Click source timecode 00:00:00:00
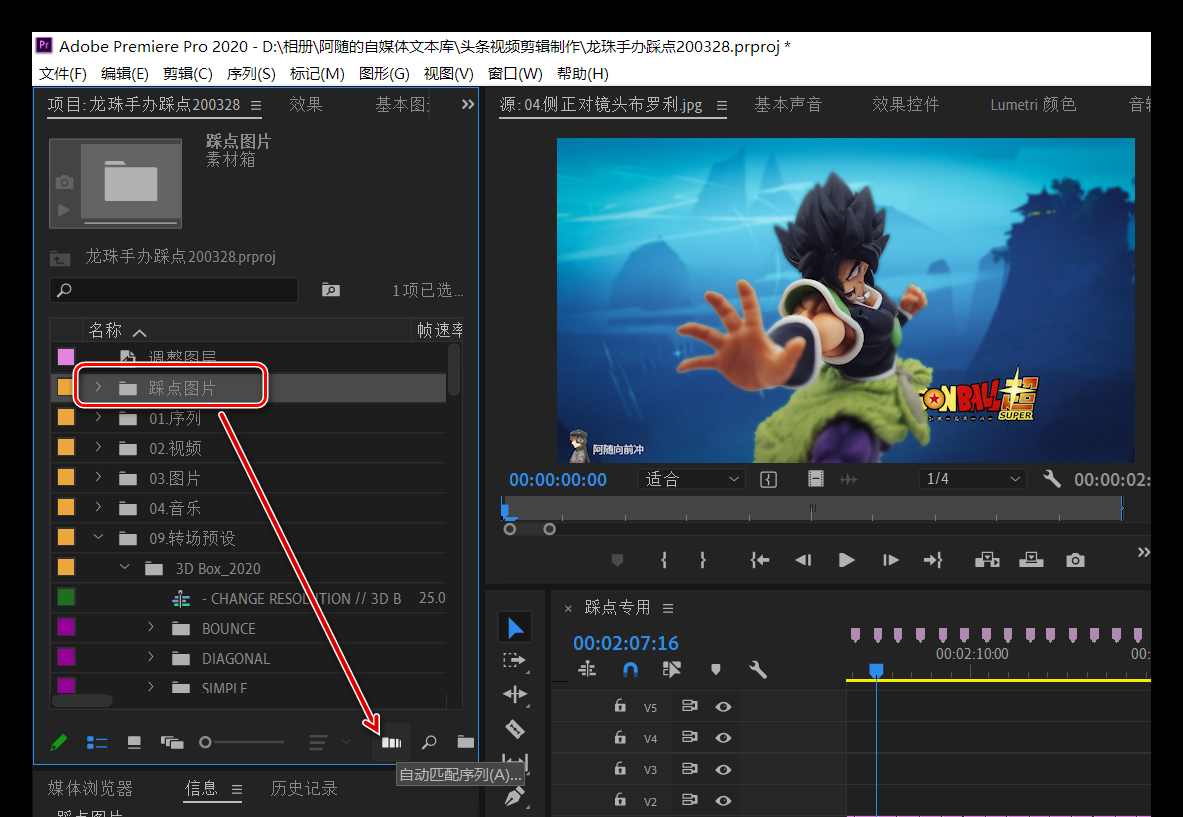1183x817 pixels. click(558, 480)
